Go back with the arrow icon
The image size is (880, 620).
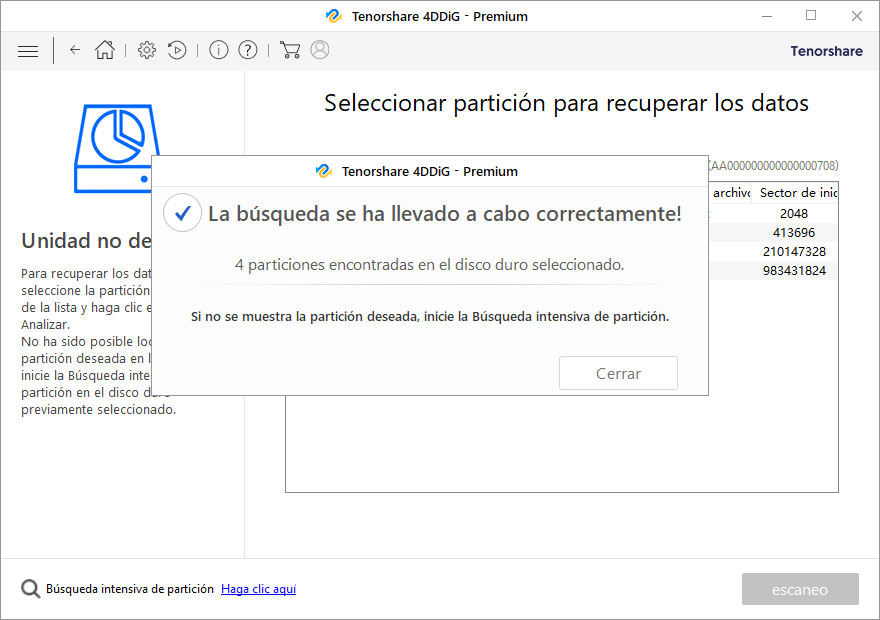click(75, 50)
